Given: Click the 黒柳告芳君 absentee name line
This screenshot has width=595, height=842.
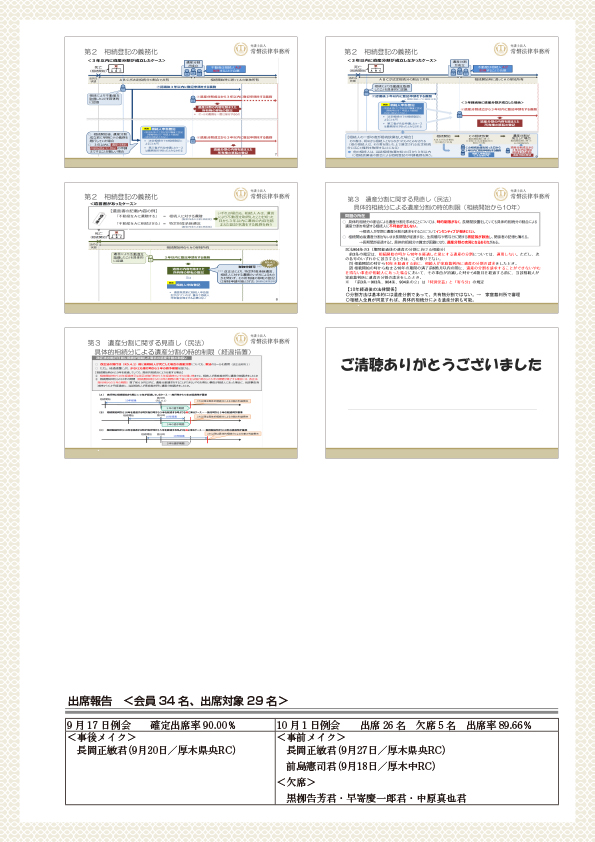Looking at the screenshot, I should point(376,798).
